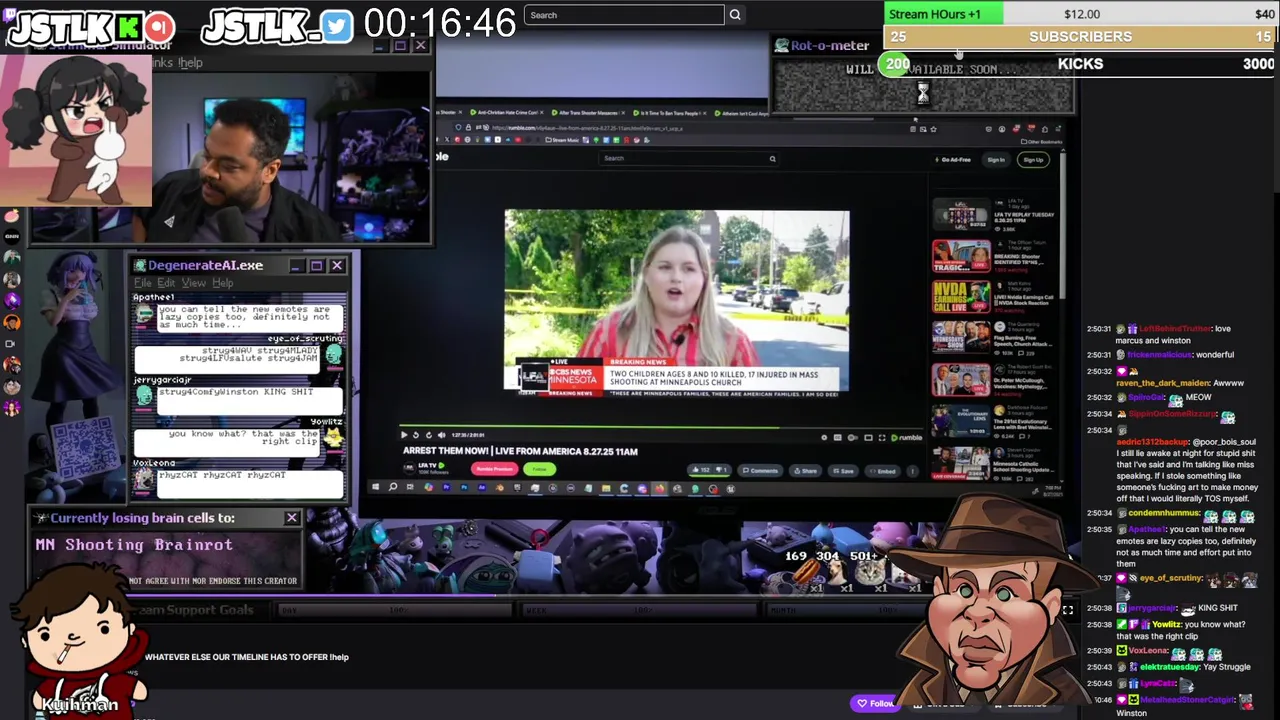This screenshot has width=1280, height=720.
Task: Open the LFA TV channel avatar below video
Action: pos(409,469)
